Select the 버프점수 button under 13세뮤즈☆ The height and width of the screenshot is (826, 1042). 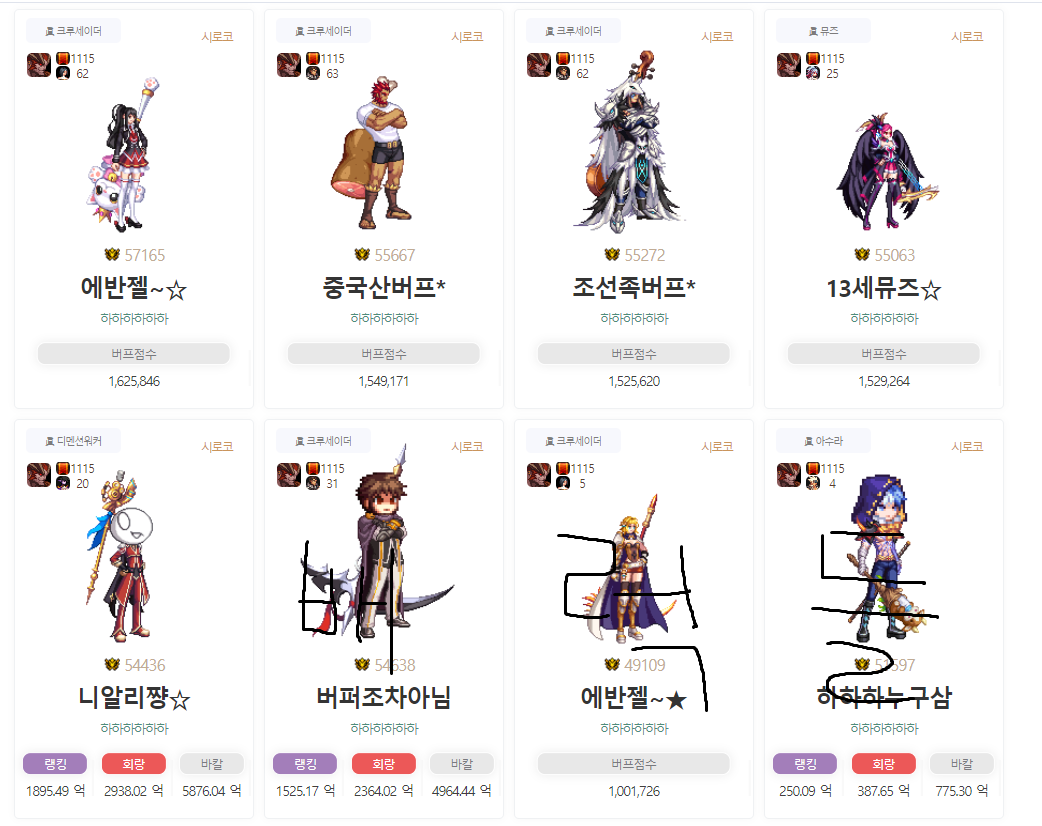883,354
